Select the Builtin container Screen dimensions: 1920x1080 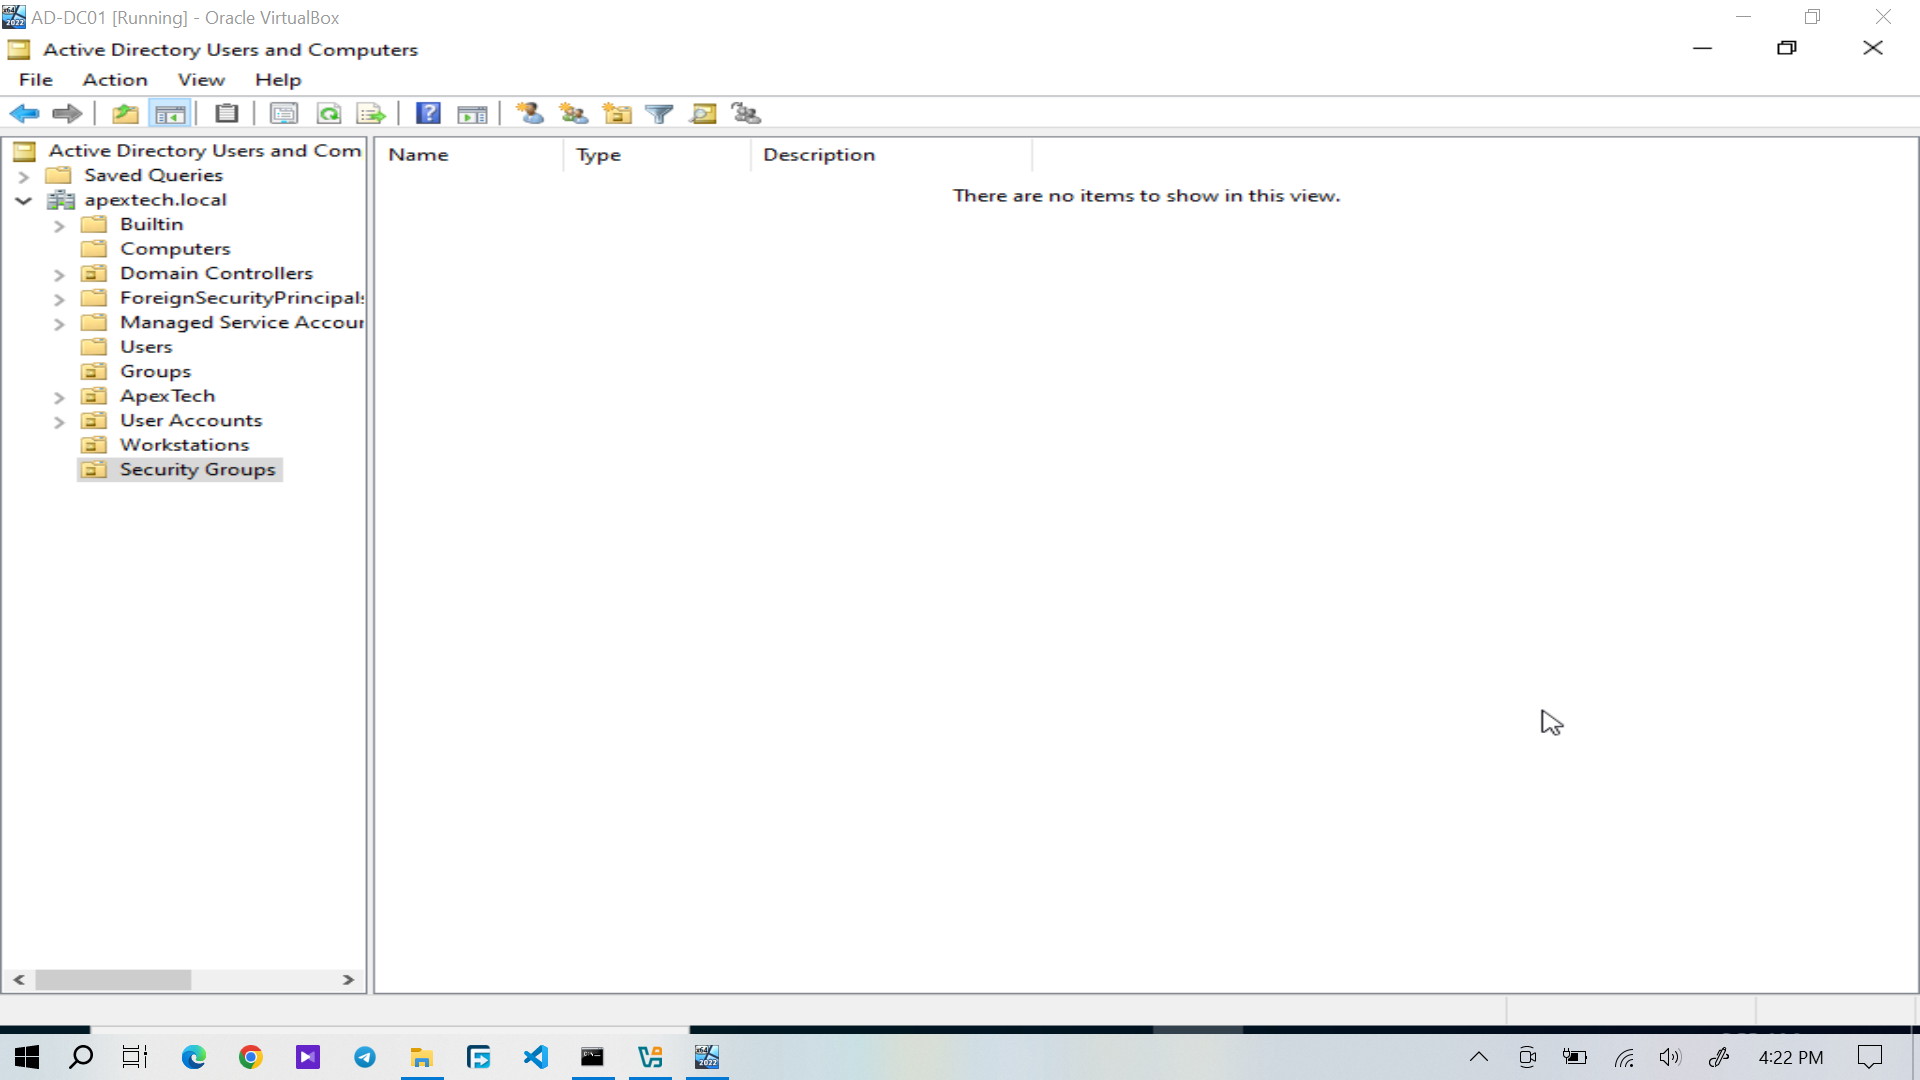[151, 225]
